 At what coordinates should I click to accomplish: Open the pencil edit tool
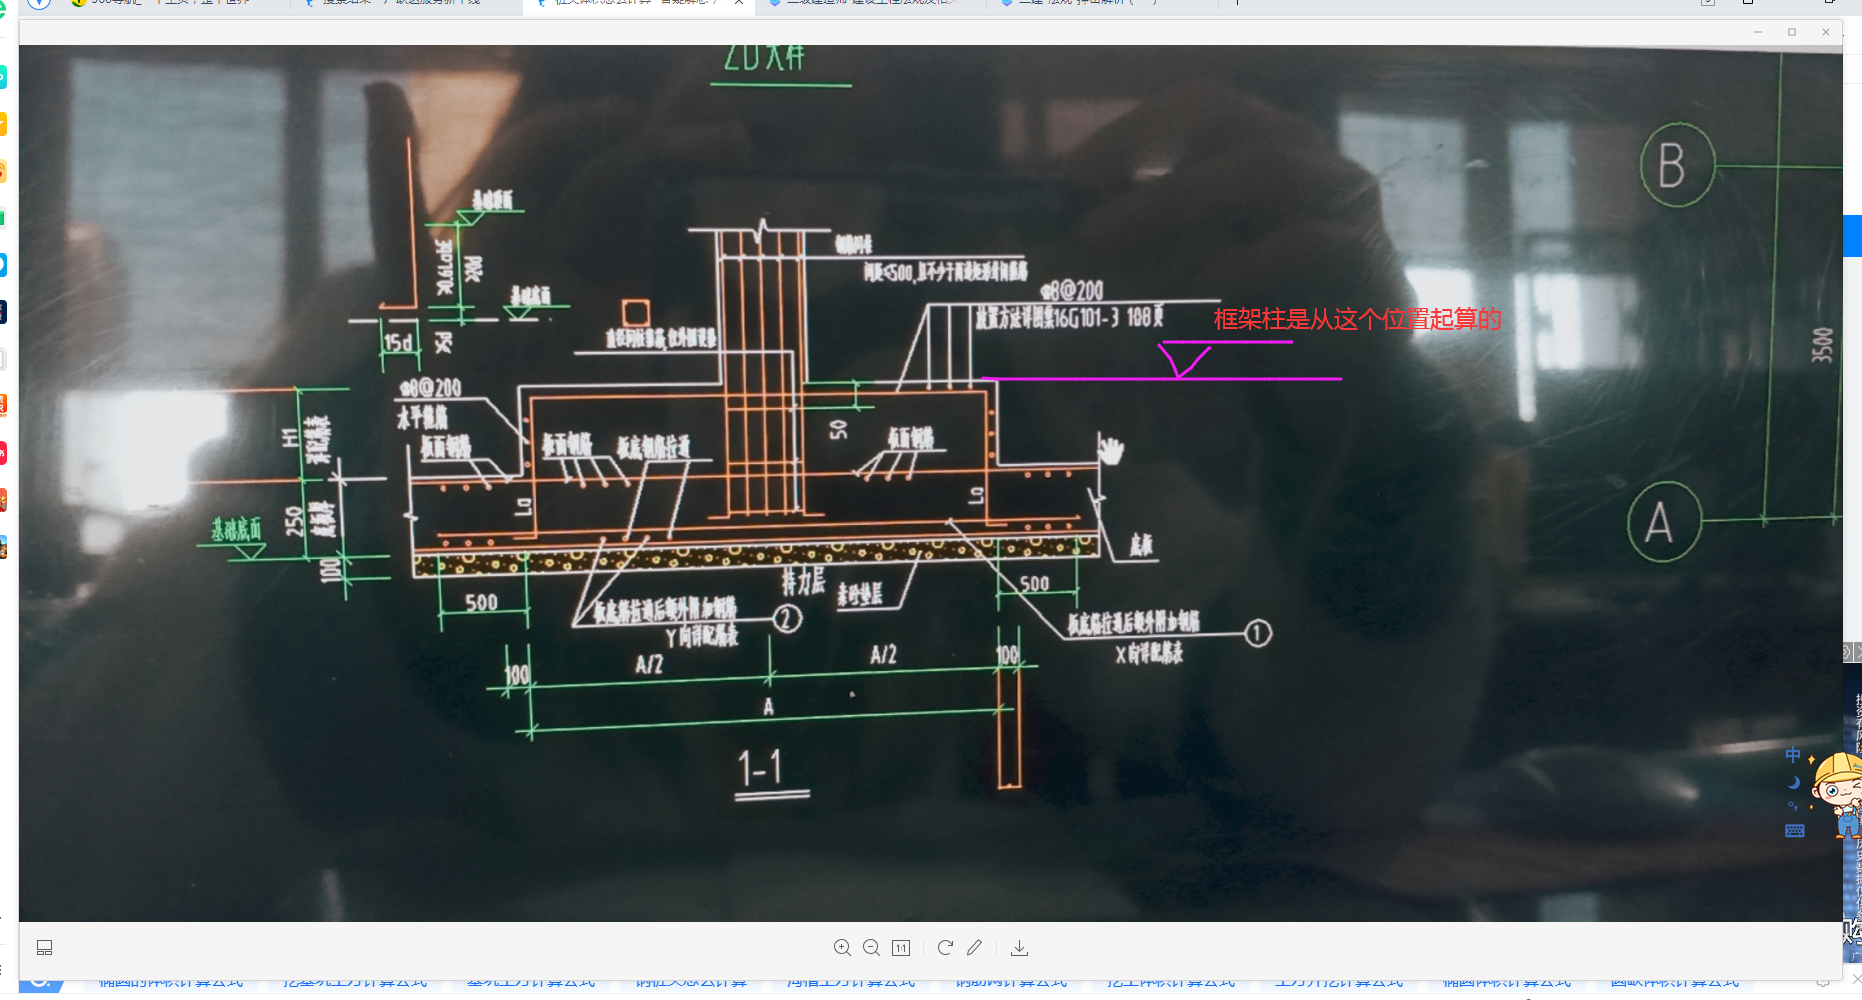point(974,947)
